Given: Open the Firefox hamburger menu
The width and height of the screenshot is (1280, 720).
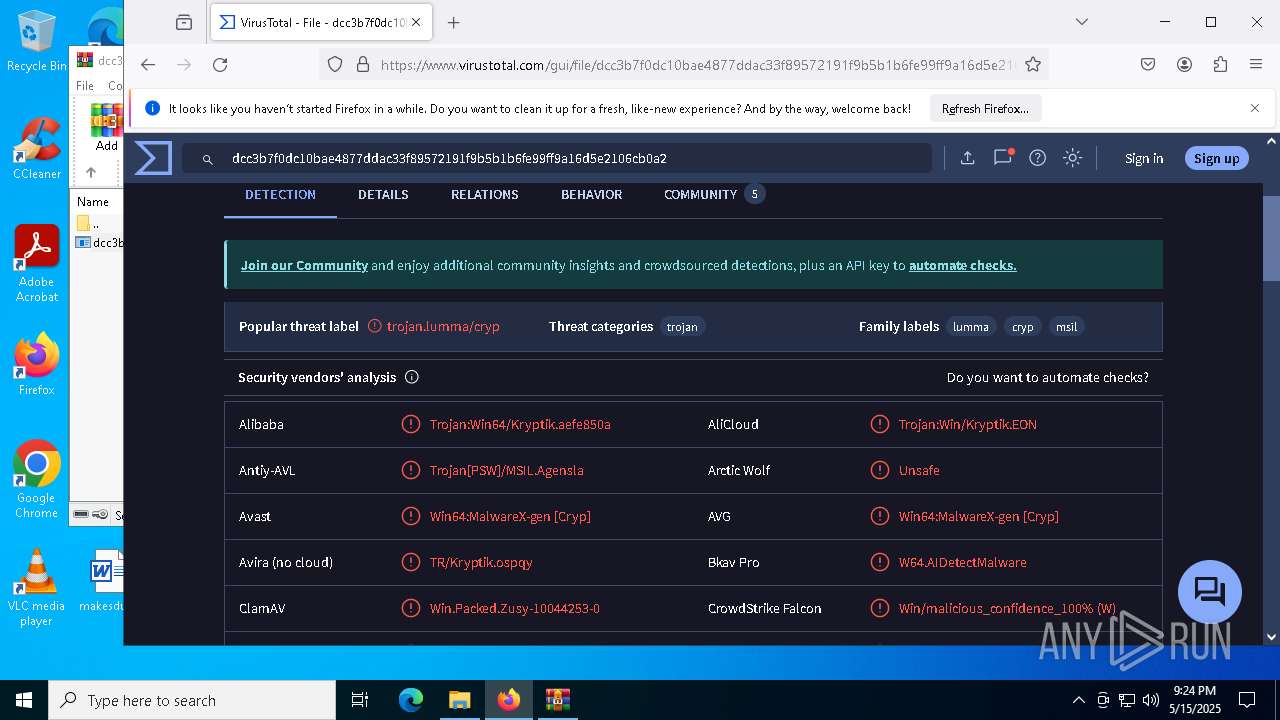Looking at the screenshot, I should click(1256, 64).
